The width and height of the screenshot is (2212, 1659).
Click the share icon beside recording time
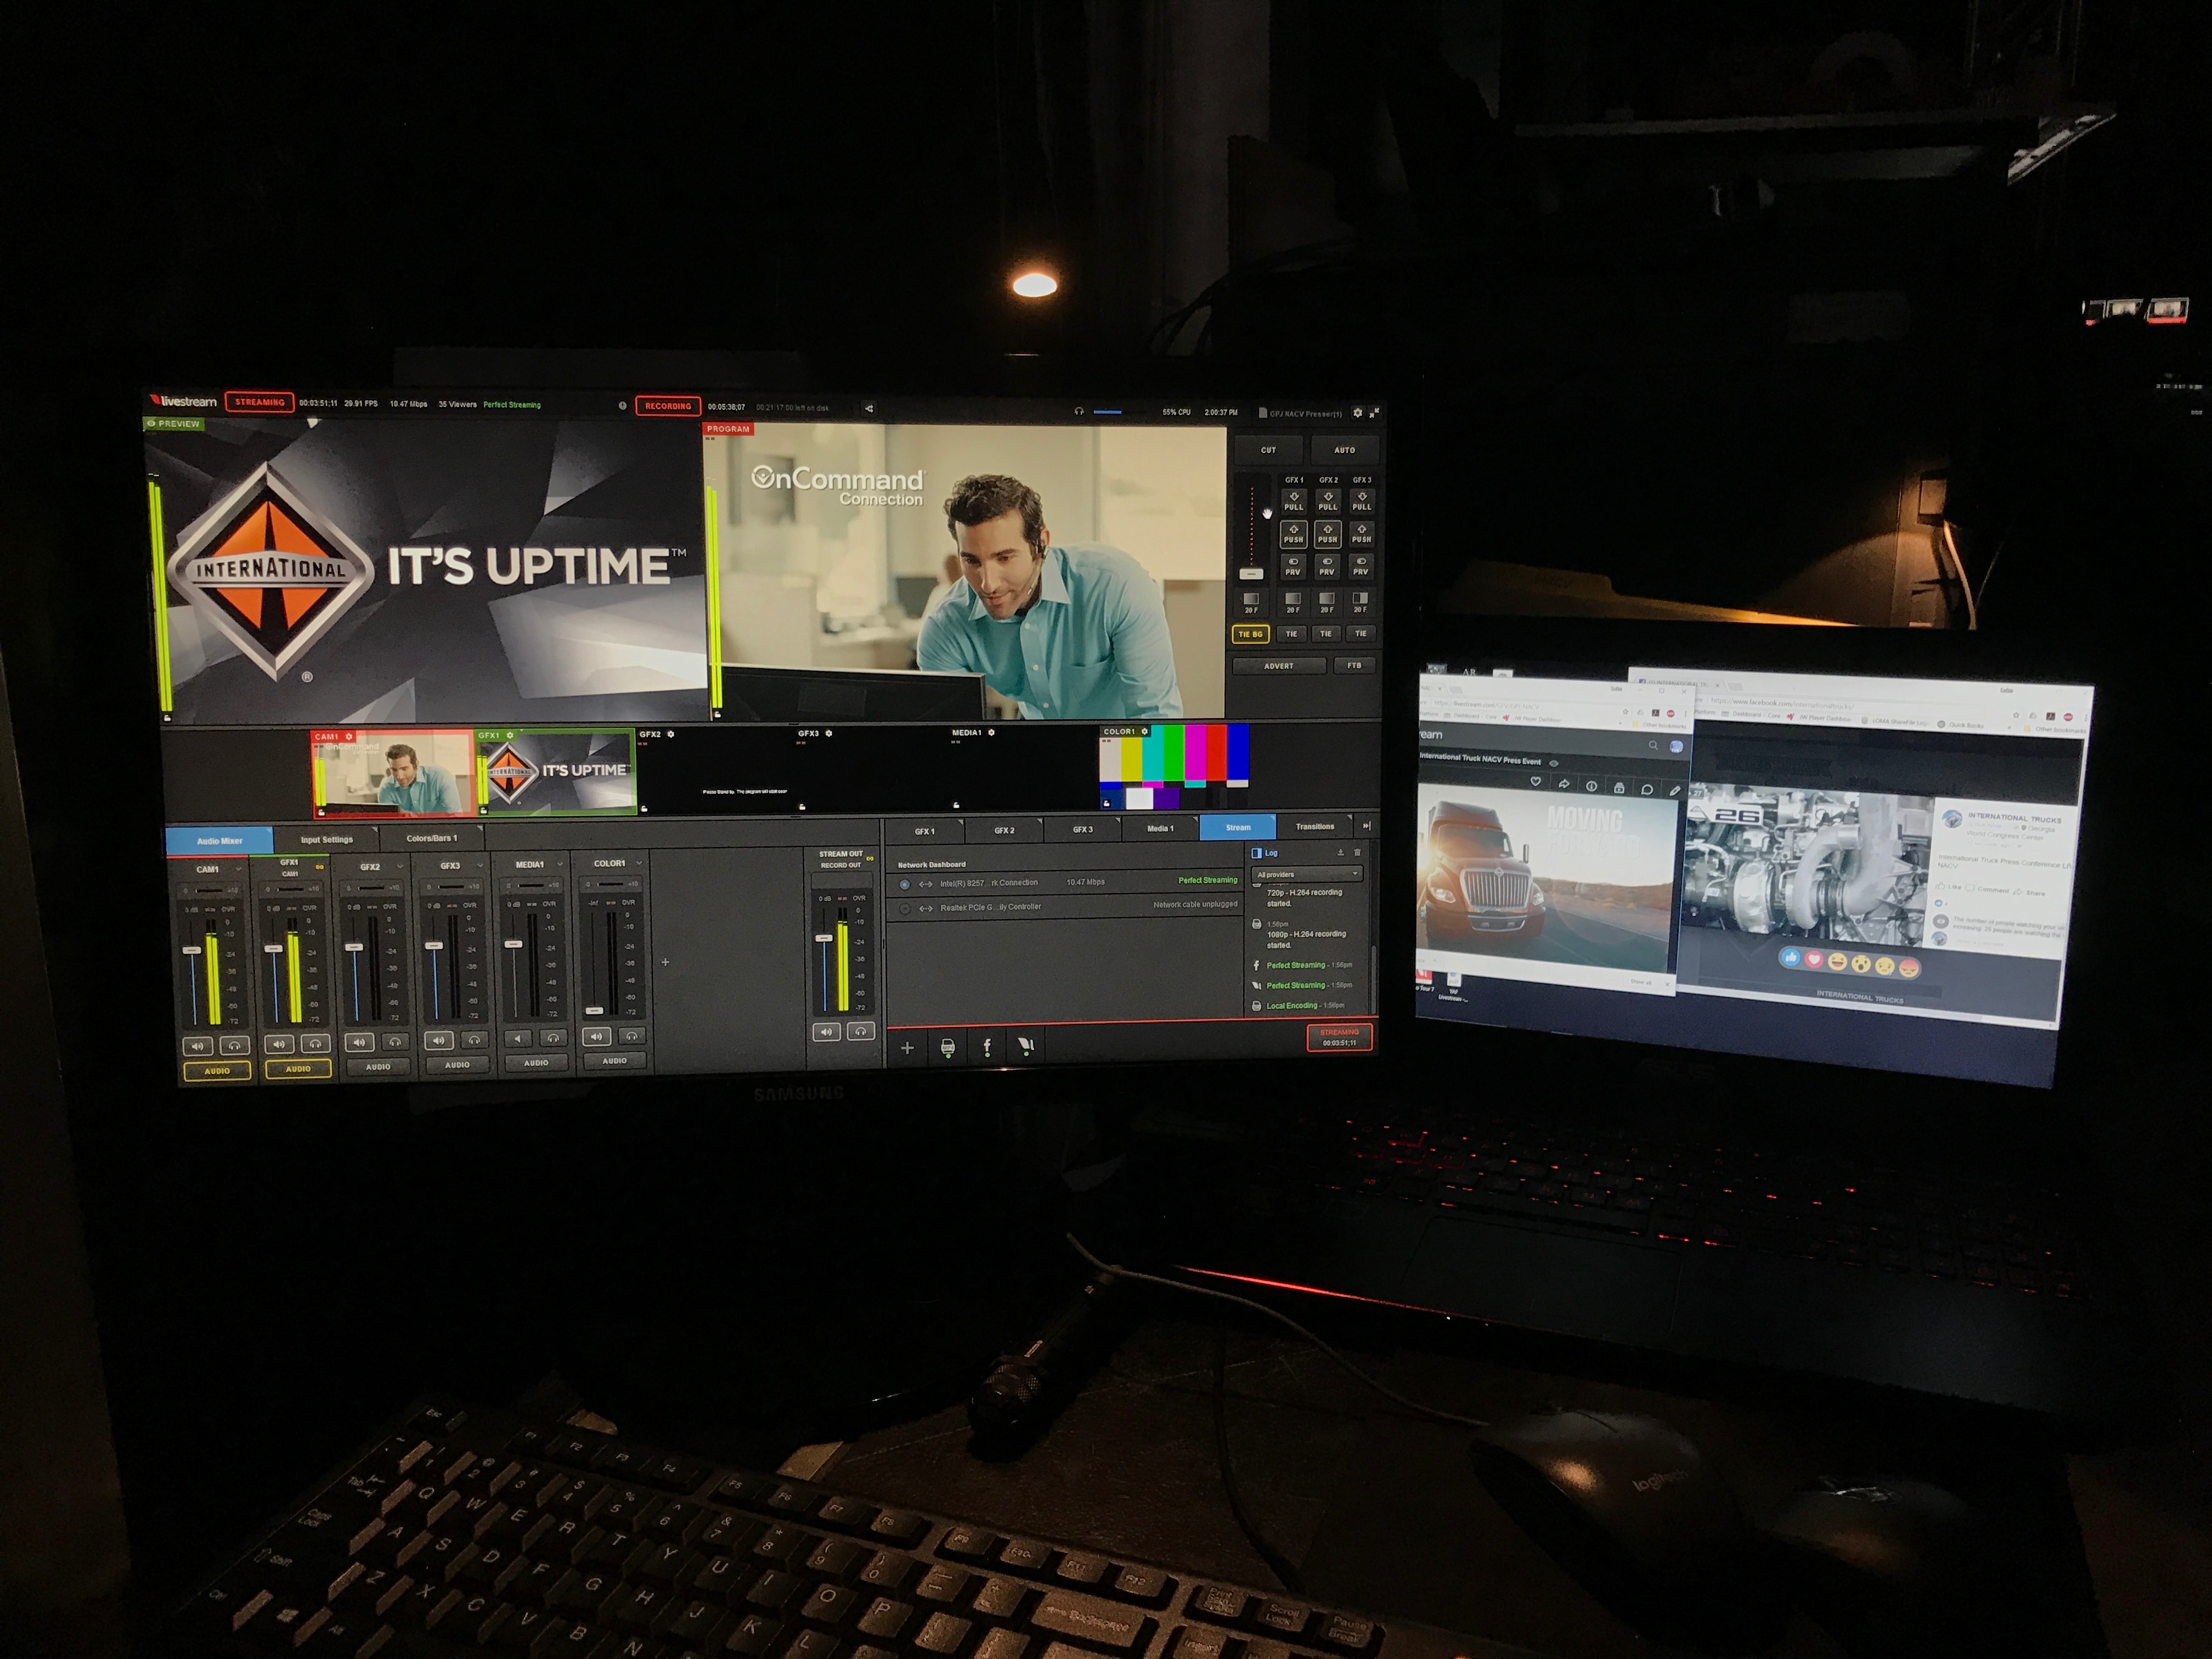click(868, 408)
